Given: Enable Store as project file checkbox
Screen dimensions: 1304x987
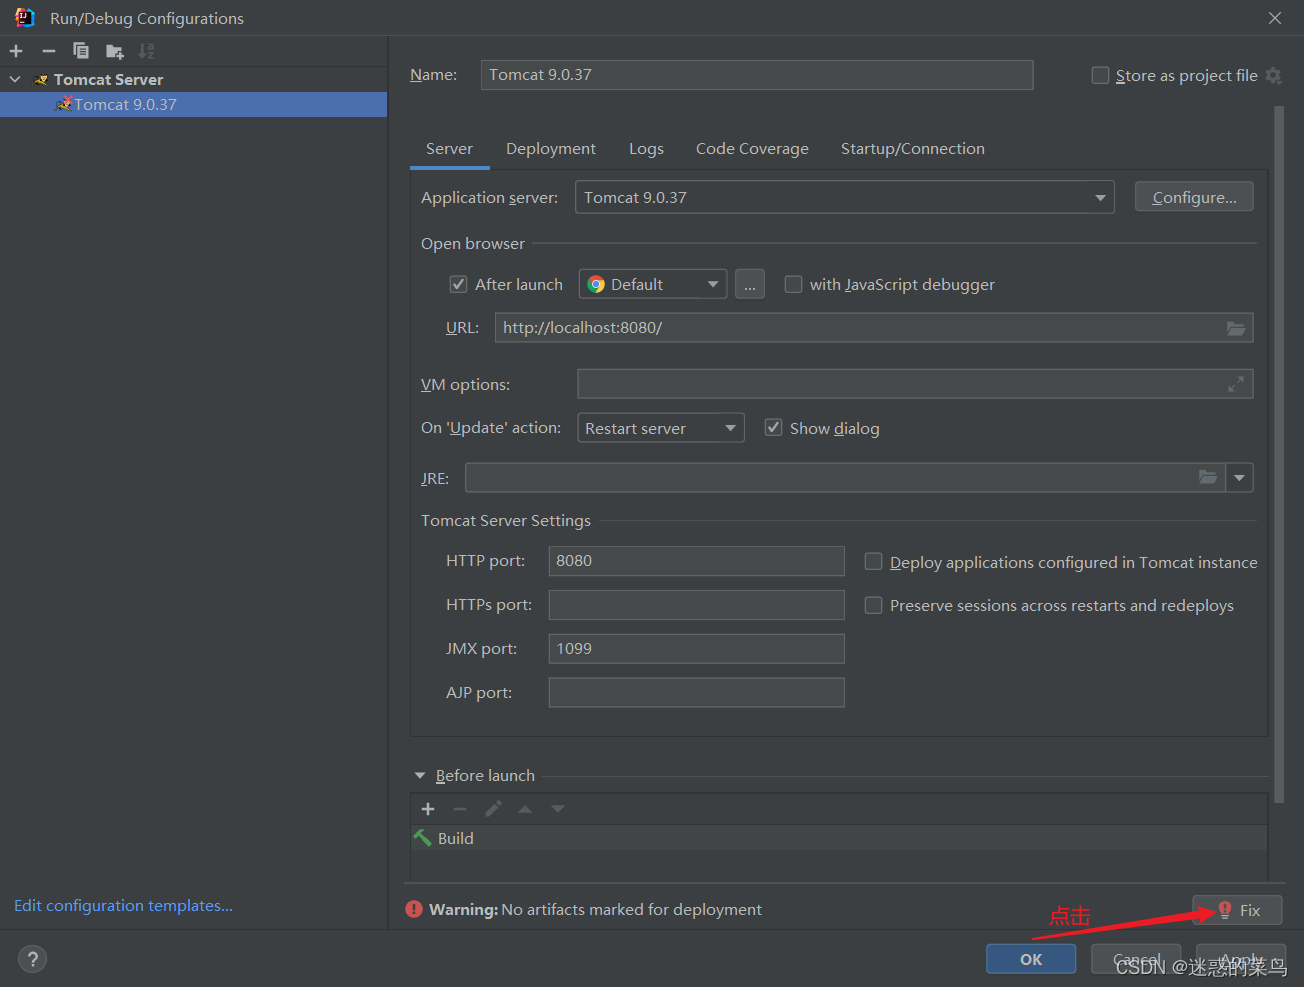Looking at the screenshot, I should pos(1100,75).
